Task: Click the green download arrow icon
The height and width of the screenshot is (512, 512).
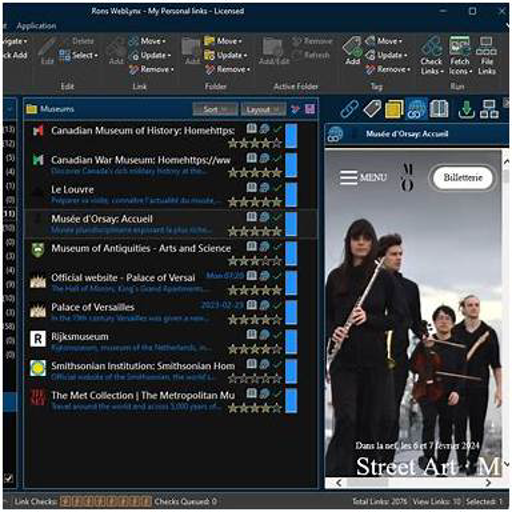Action: pyautogui.click(x=466, y=109)
